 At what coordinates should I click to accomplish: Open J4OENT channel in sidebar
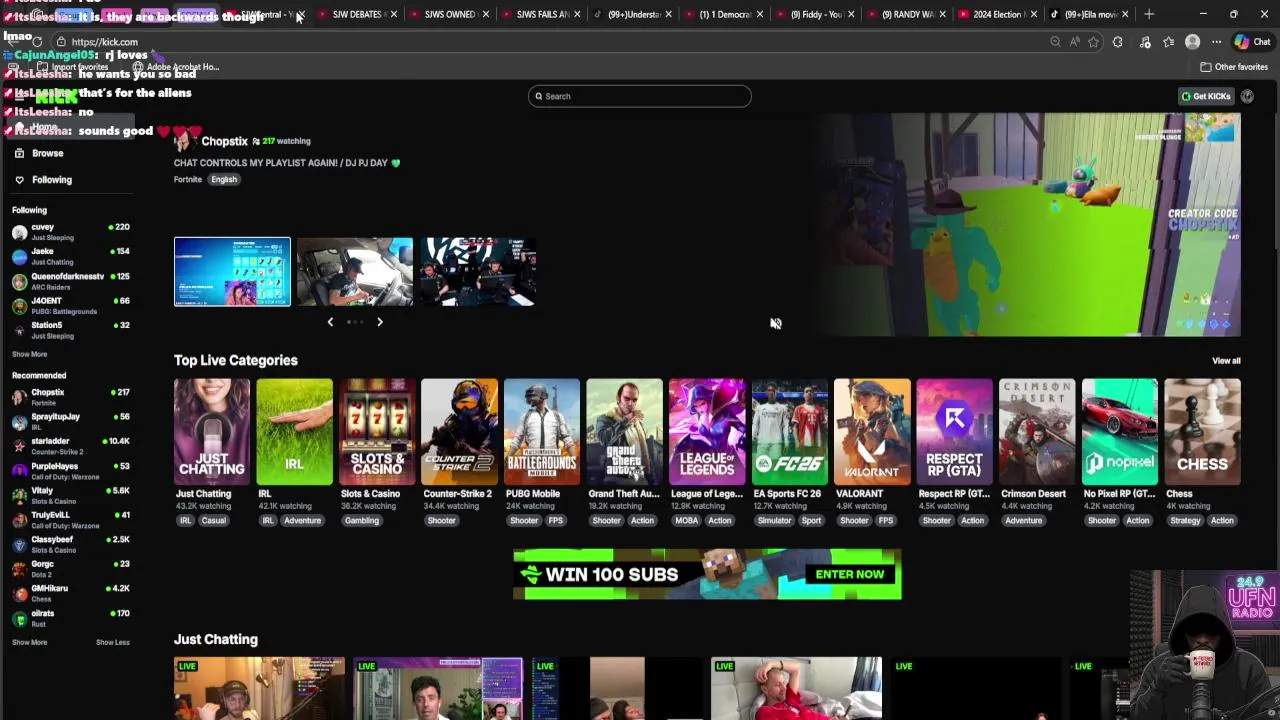pyautogui.click(x=70, y=305)
